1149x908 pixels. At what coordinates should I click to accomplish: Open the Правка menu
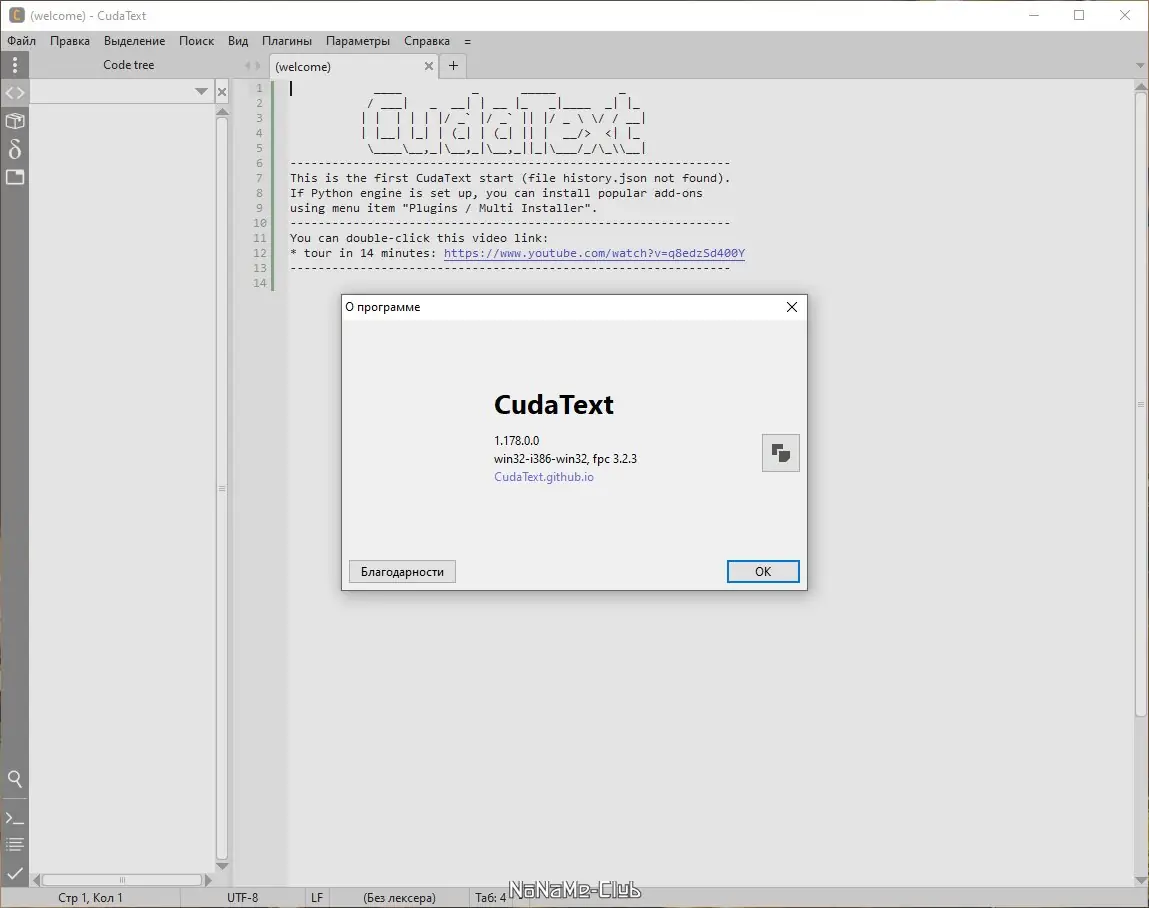click(x=70, y=41)
